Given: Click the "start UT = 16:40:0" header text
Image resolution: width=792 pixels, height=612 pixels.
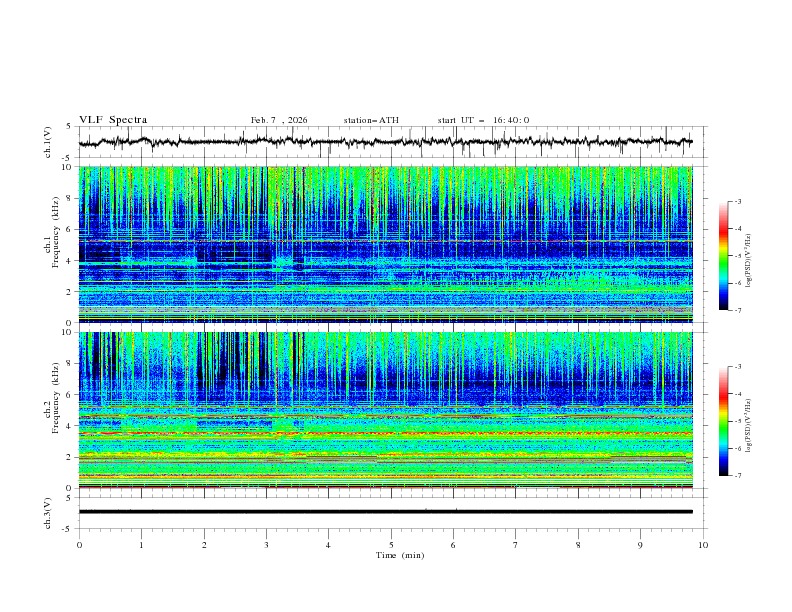Looking at the screenshot, I should click(483, 120).
